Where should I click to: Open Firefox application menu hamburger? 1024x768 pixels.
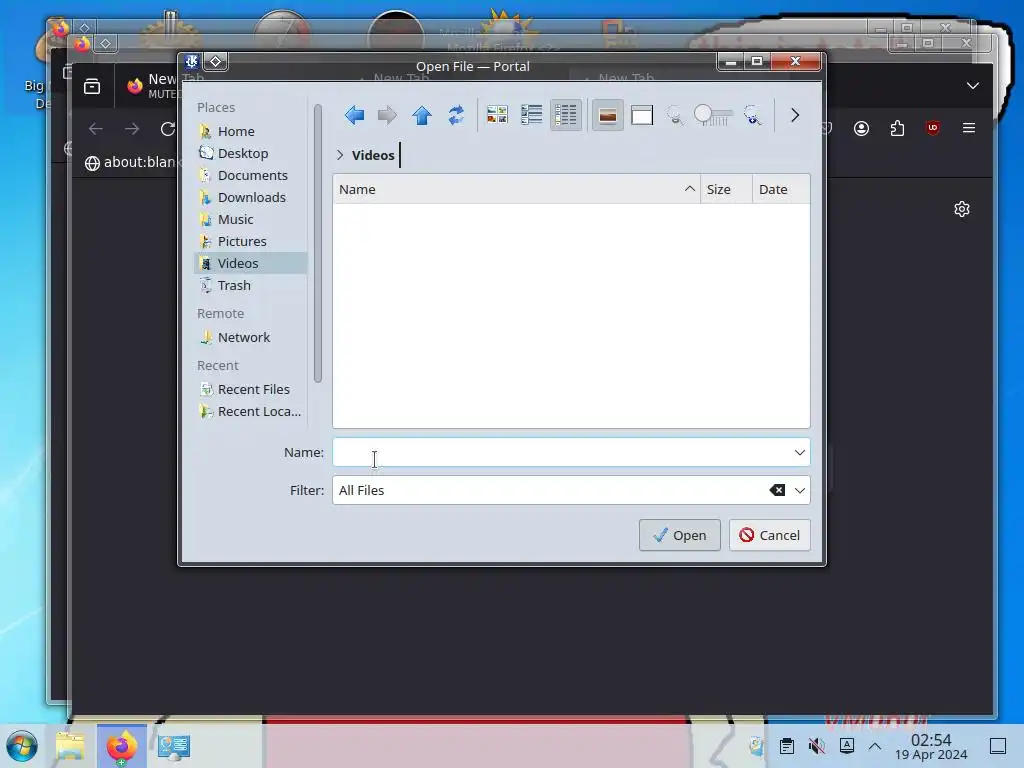[968, 128]
